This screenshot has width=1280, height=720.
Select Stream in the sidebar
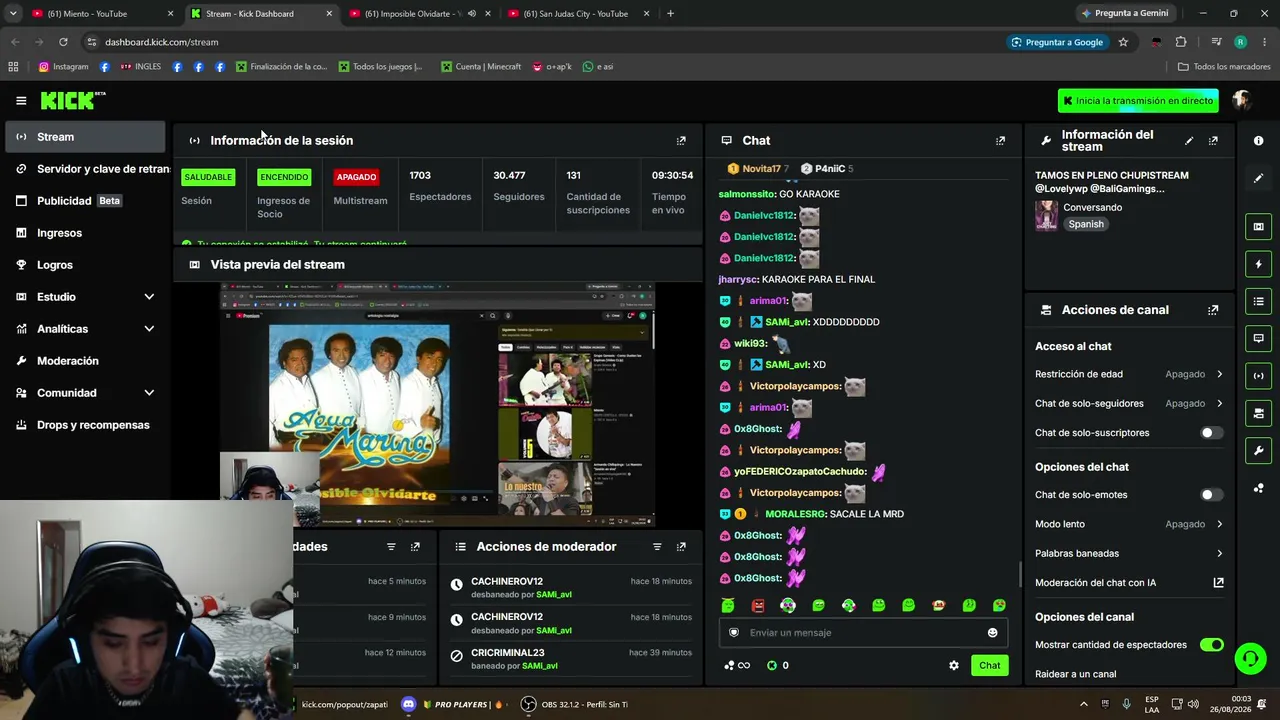click(85, 137)
